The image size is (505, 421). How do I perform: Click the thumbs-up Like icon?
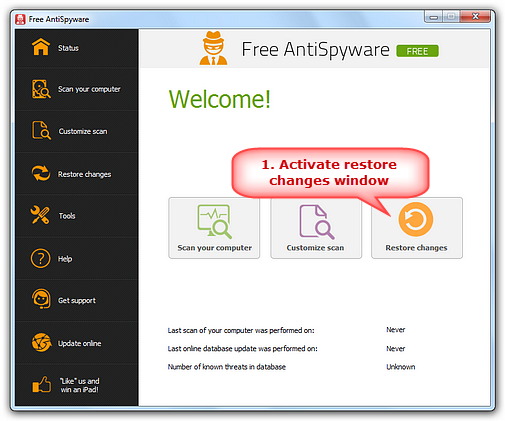click(42, 385)
